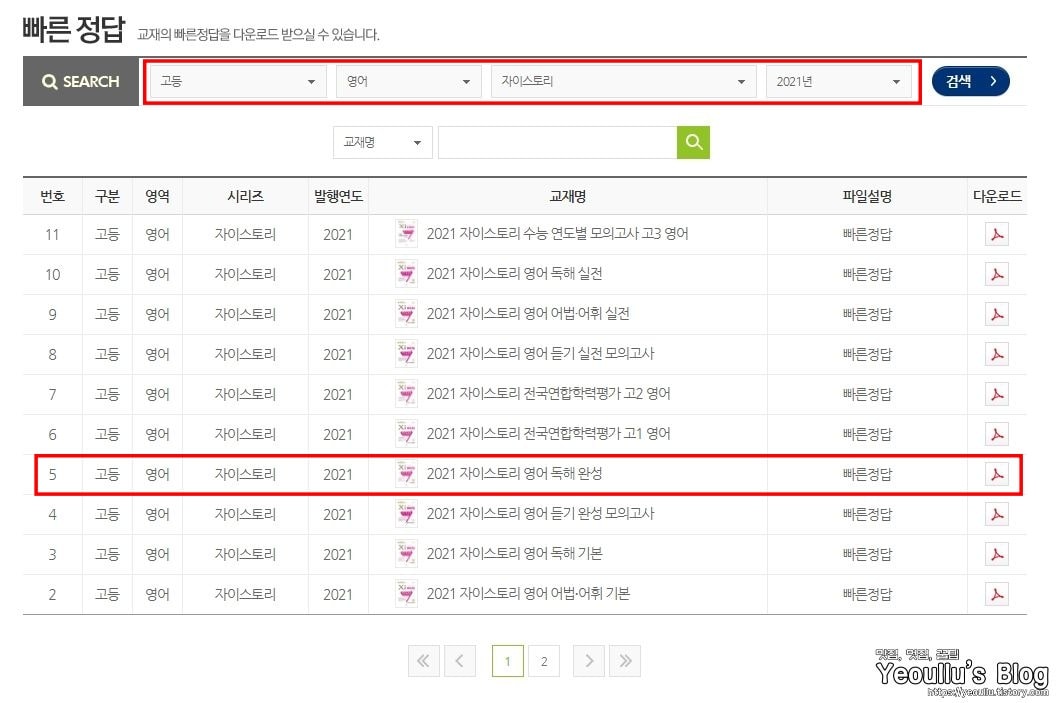1056x703 pixels.
Task: Click the 빠른 정답 page heading
Action: coord(73,29)
